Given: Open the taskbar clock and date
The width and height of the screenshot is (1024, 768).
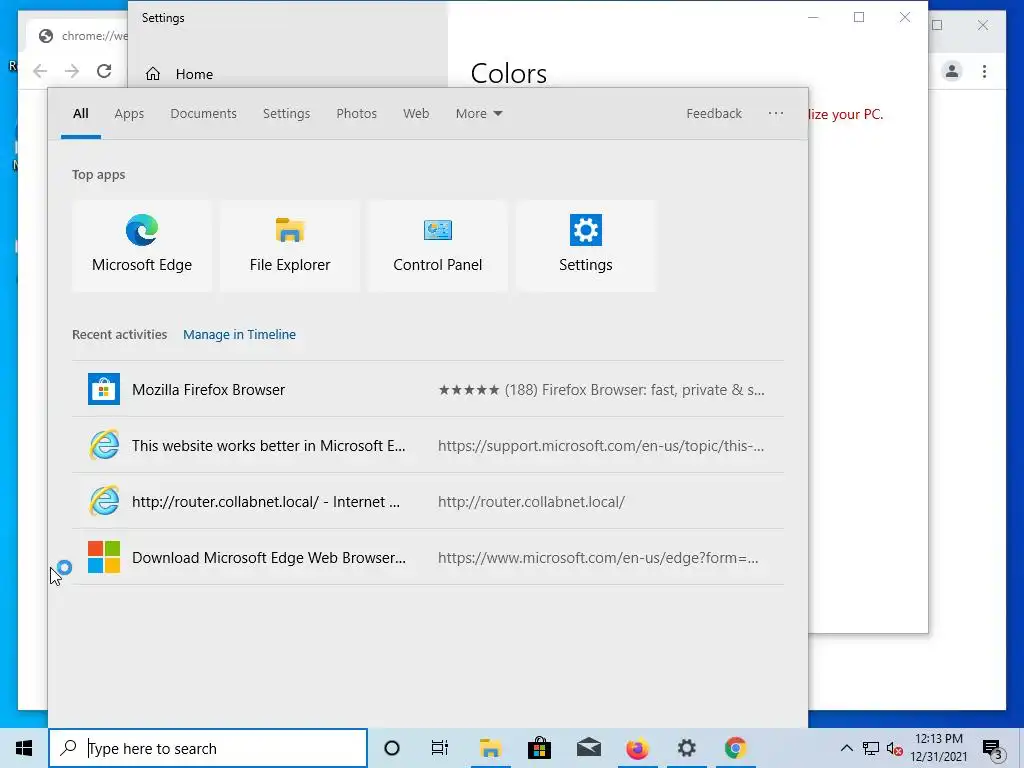Looking at the screenshot, I should tap(938, 748).
